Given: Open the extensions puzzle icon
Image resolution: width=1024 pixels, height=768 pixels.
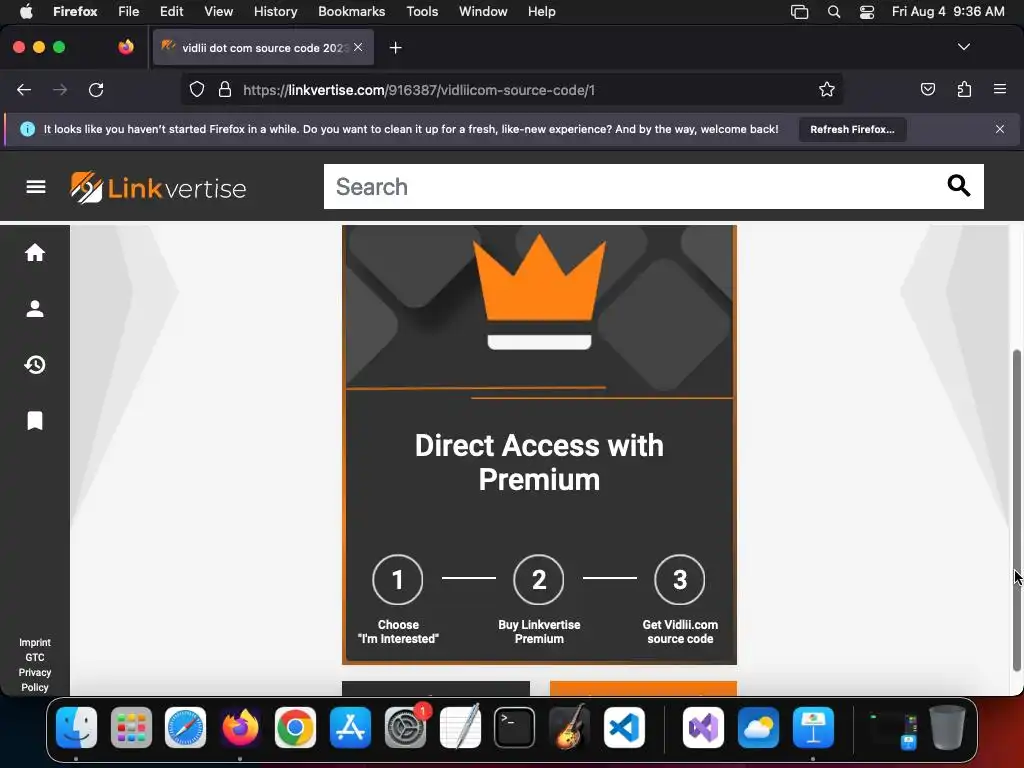Looking at the screenshot, I should (x=964, y=89).
